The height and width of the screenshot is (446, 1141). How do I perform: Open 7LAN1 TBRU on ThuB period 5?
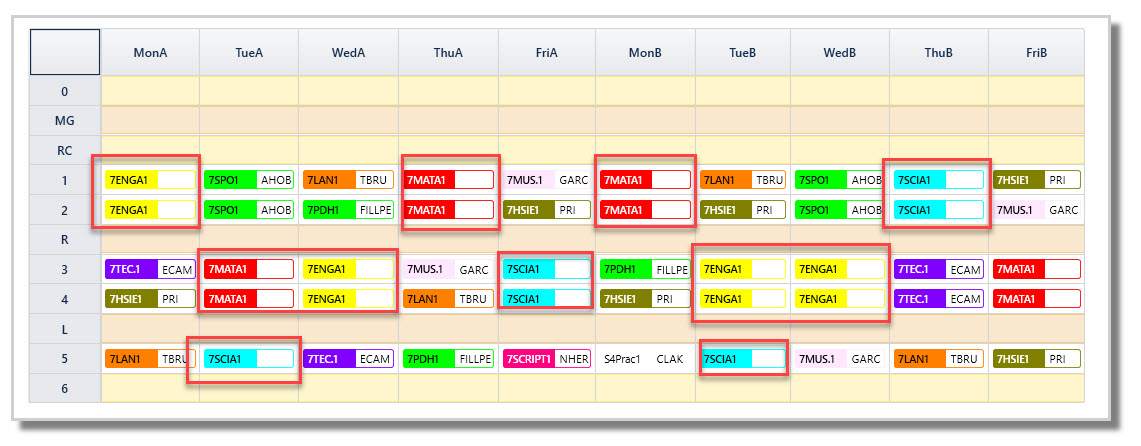click(939, 359)
